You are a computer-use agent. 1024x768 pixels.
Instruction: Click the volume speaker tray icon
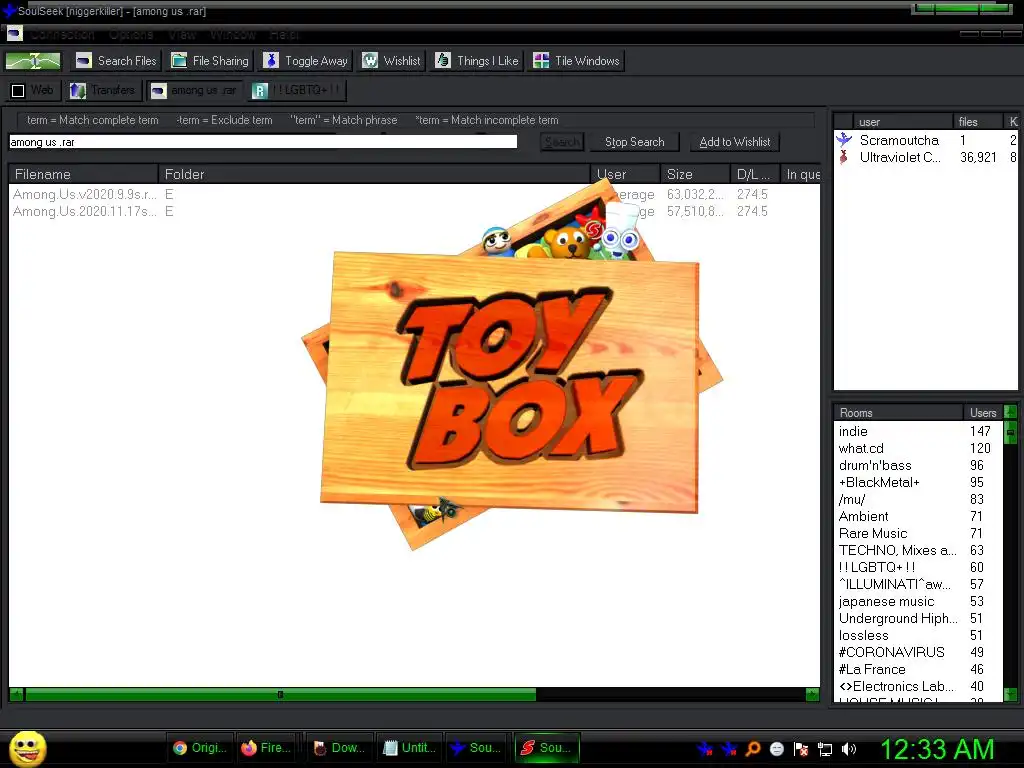click(849, 749)
